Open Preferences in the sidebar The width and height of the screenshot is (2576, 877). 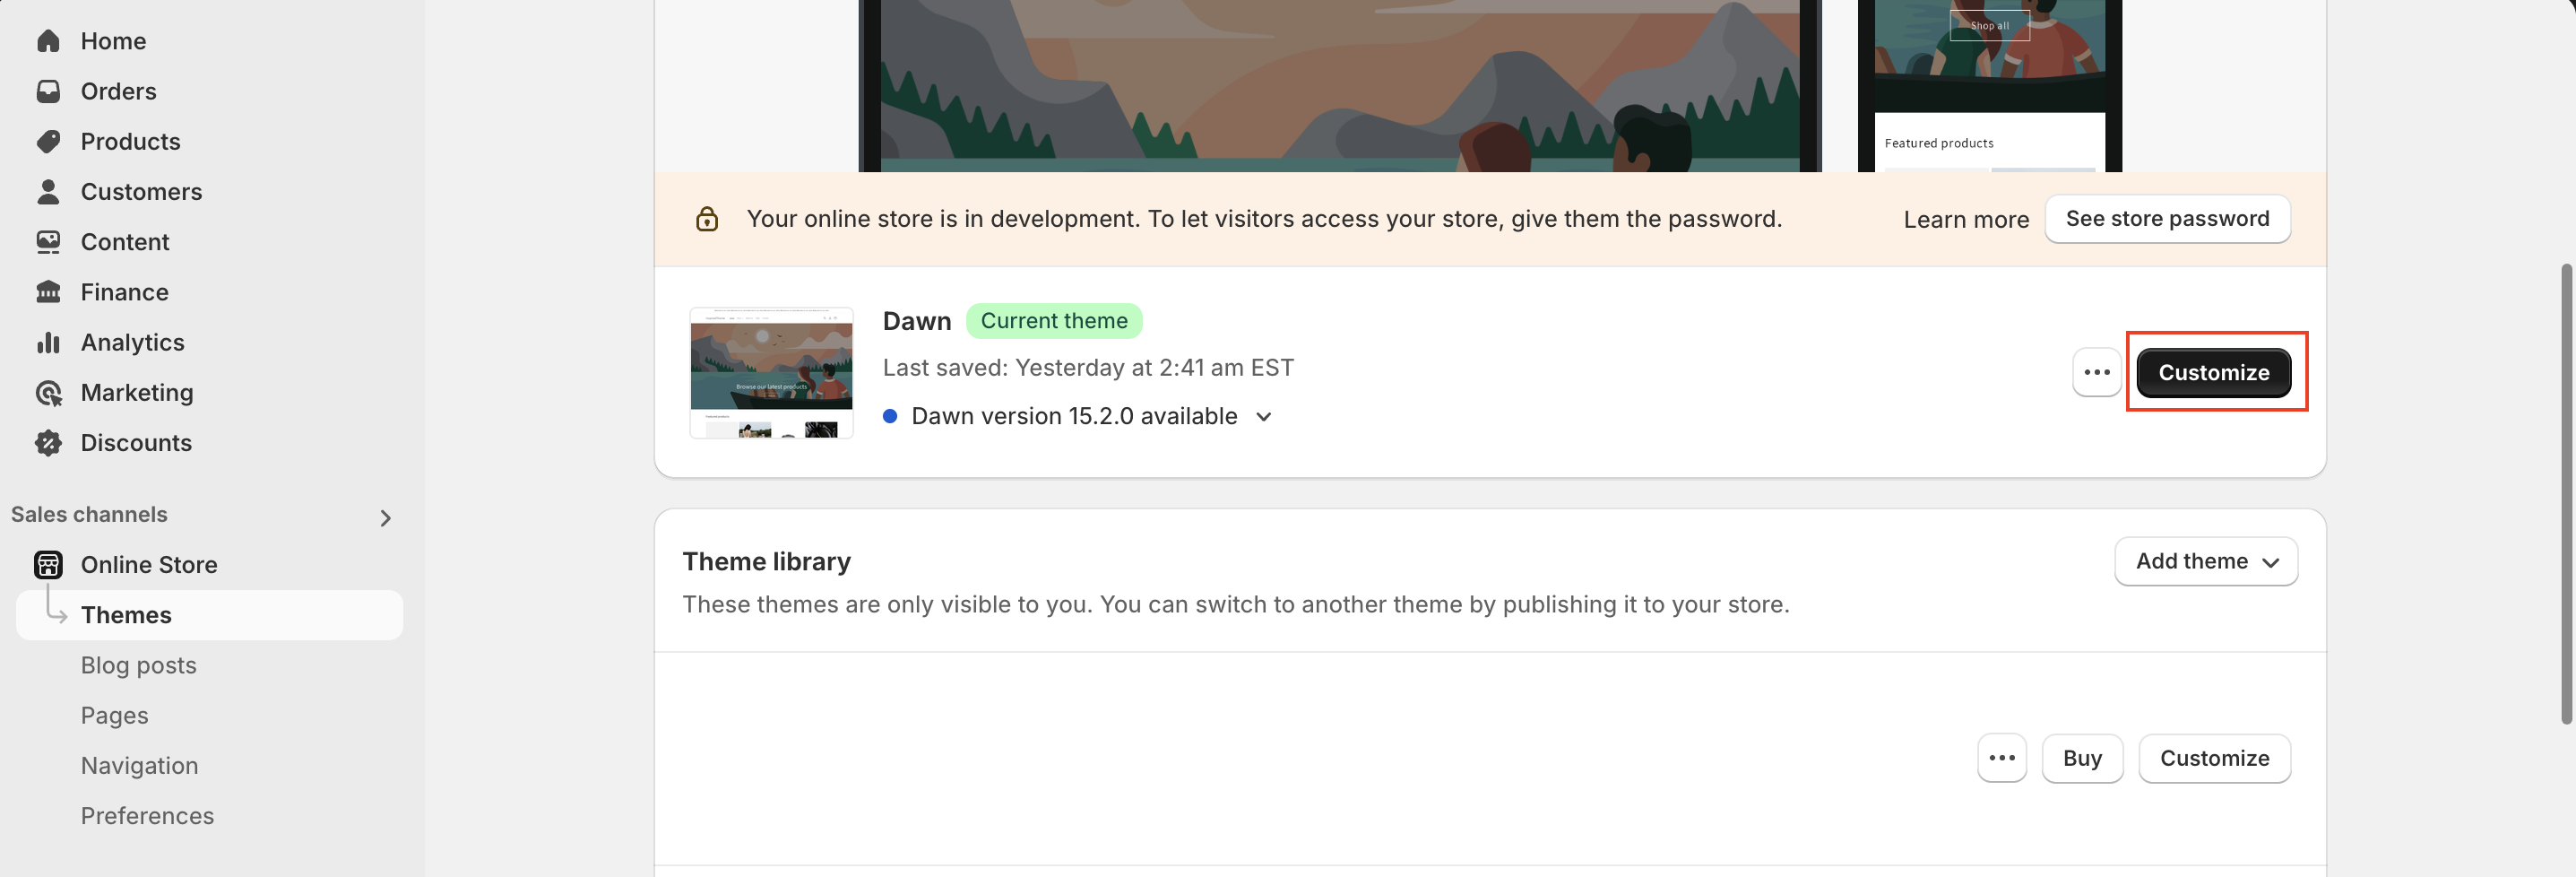tap(147, 815)
